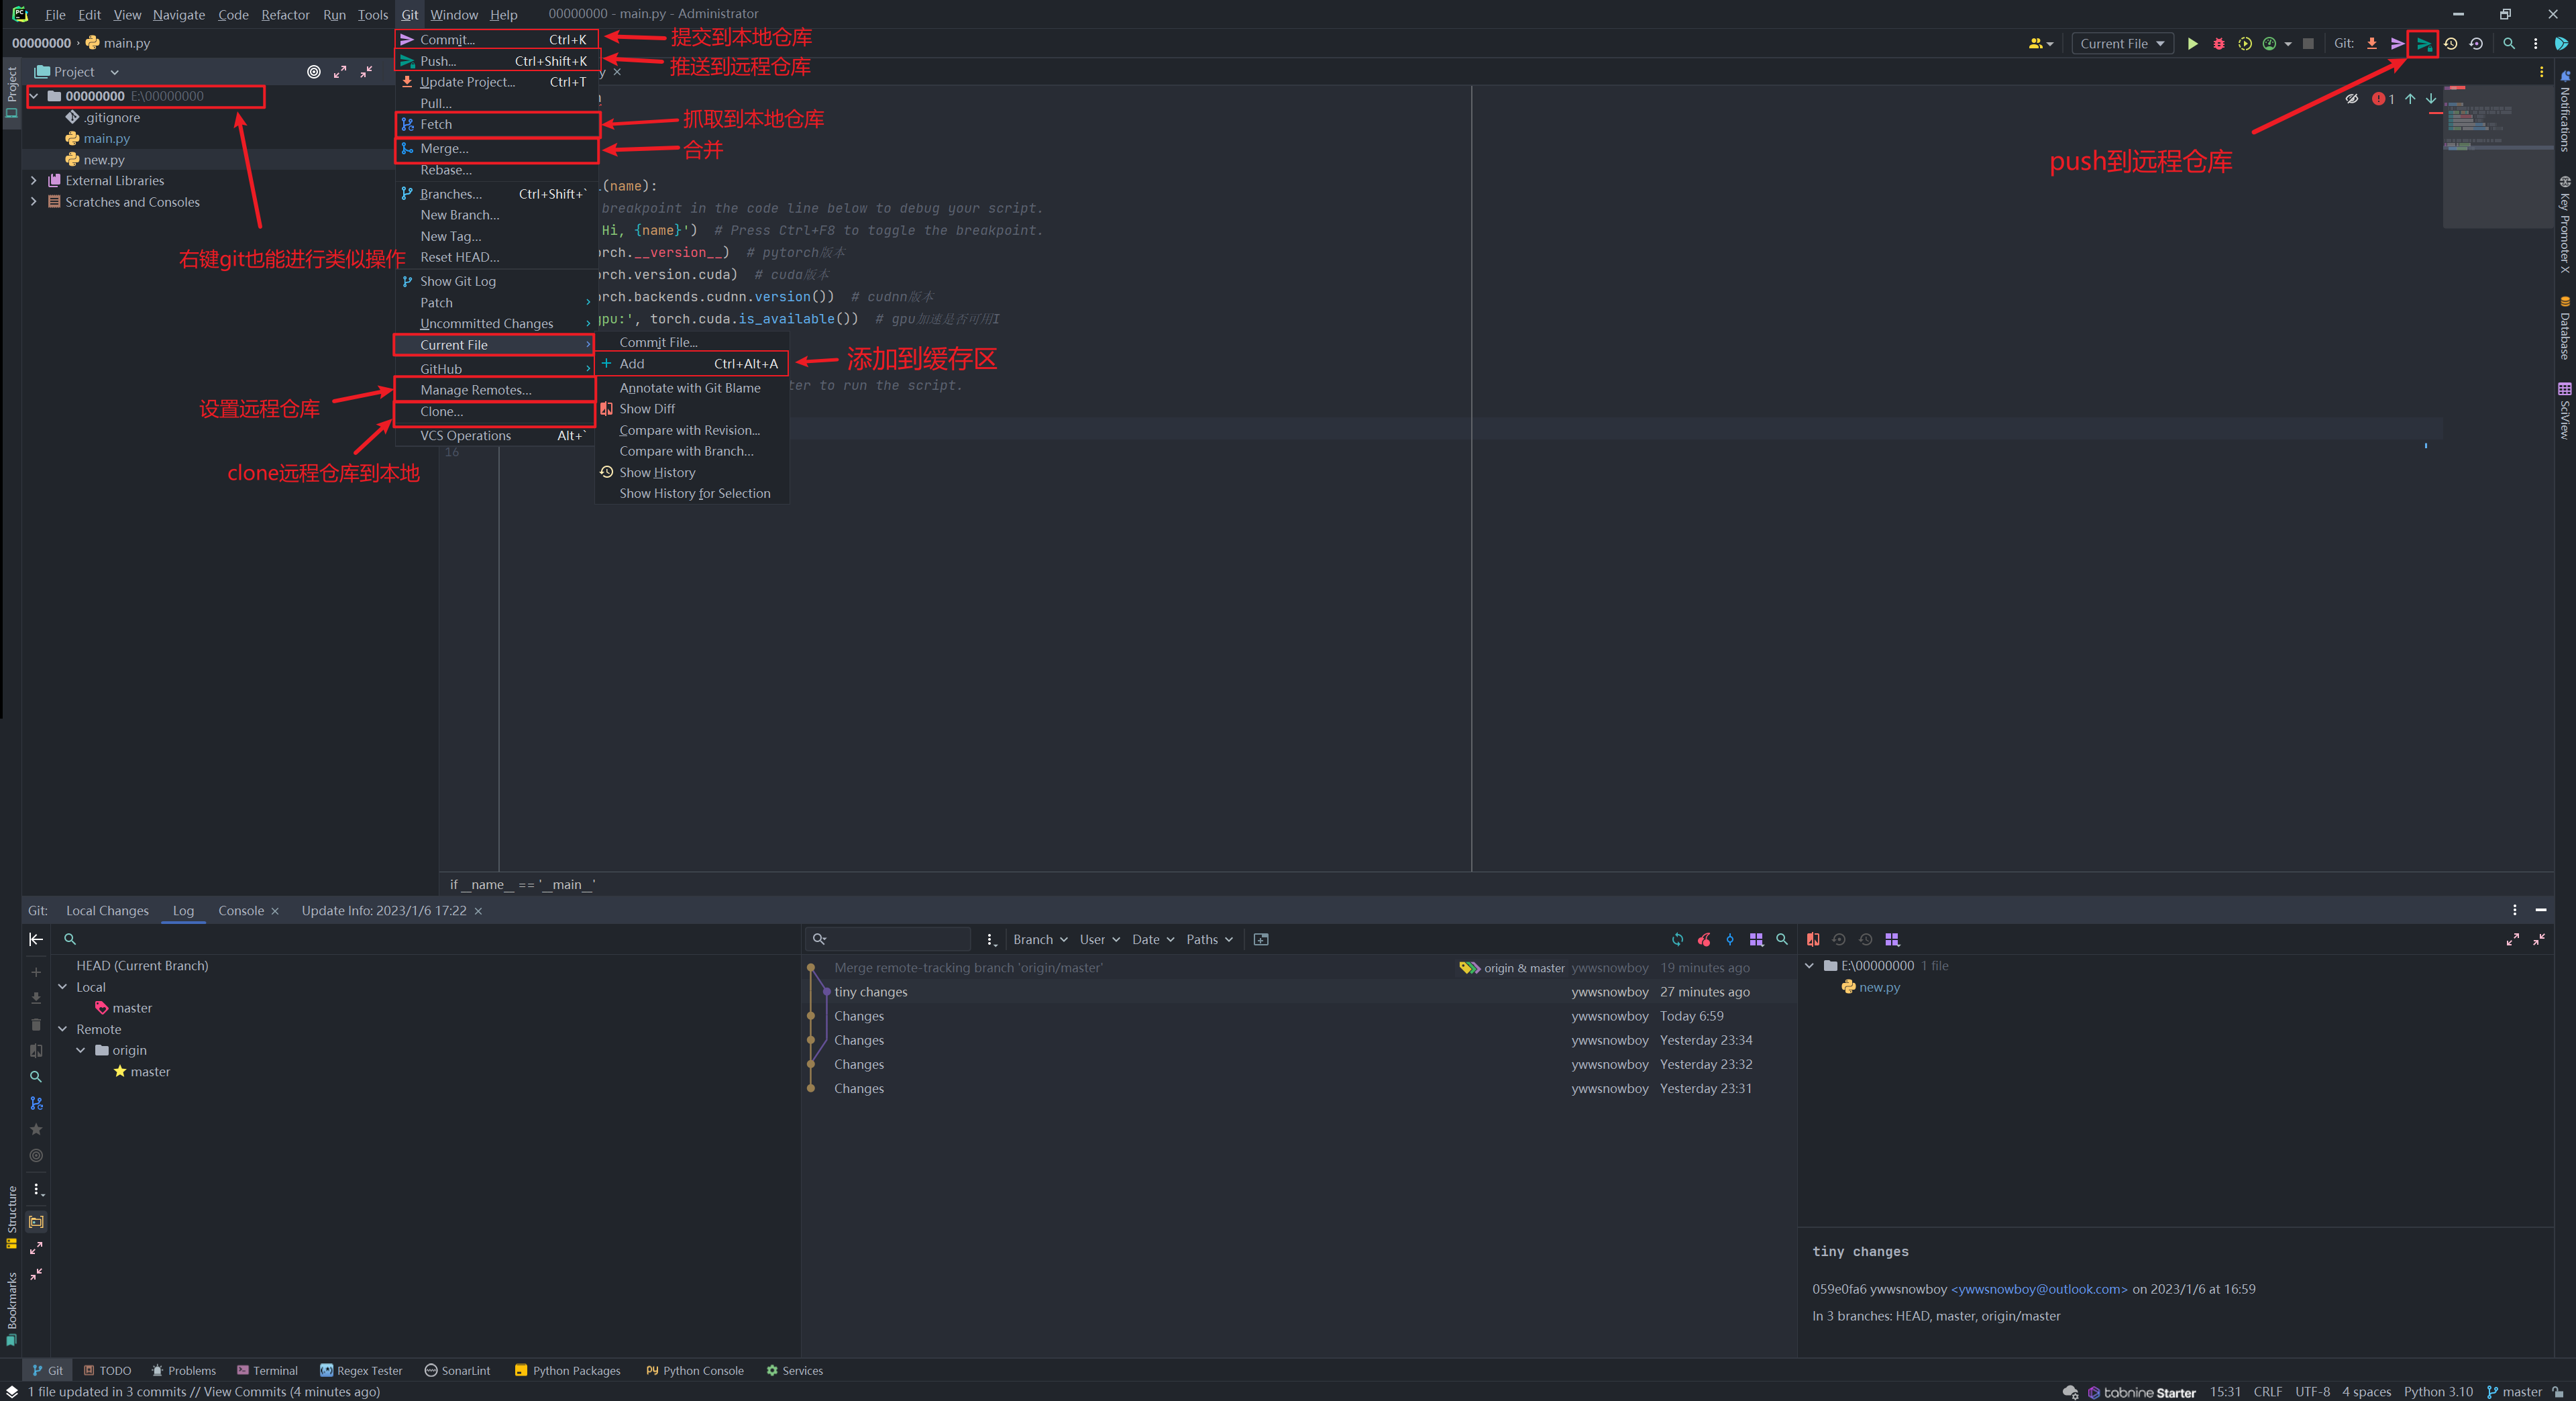
Task: Open Git Show History clock icon
Action: tap(2450, 44)
